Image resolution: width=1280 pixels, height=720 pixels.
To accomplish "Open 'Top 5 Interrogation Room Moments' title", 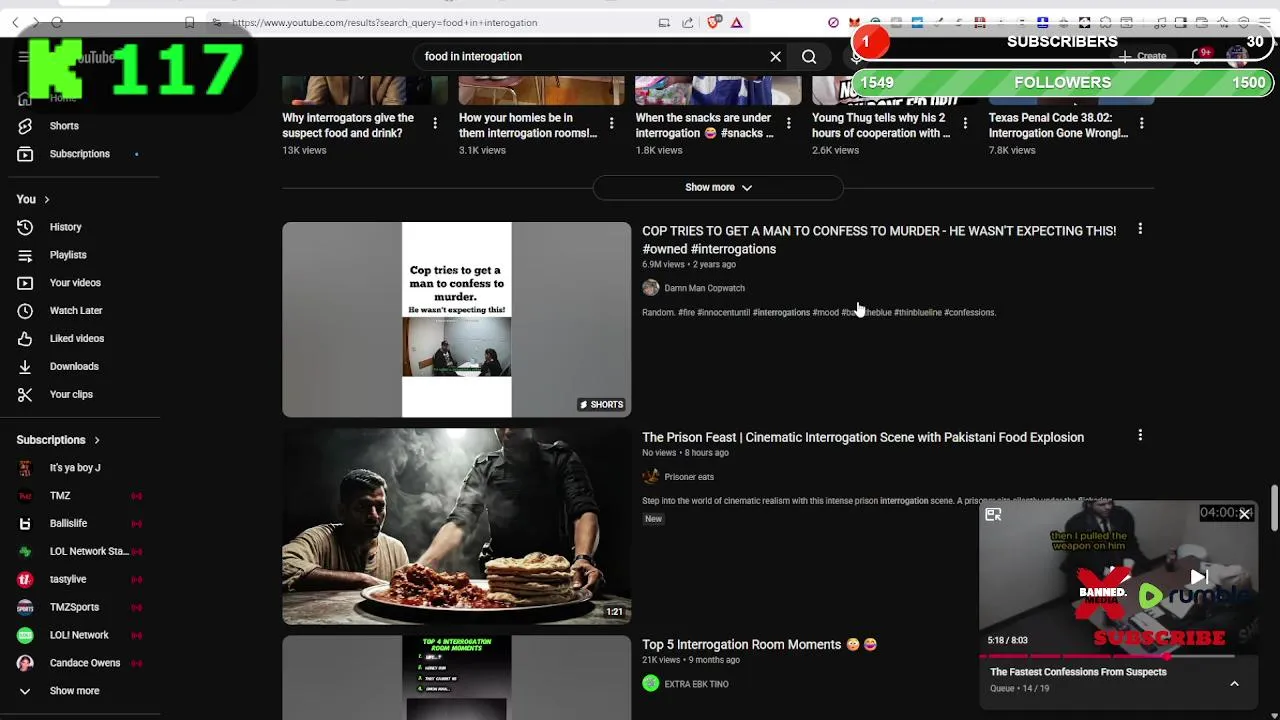I will pyautogui.click(x=759, y=645).
